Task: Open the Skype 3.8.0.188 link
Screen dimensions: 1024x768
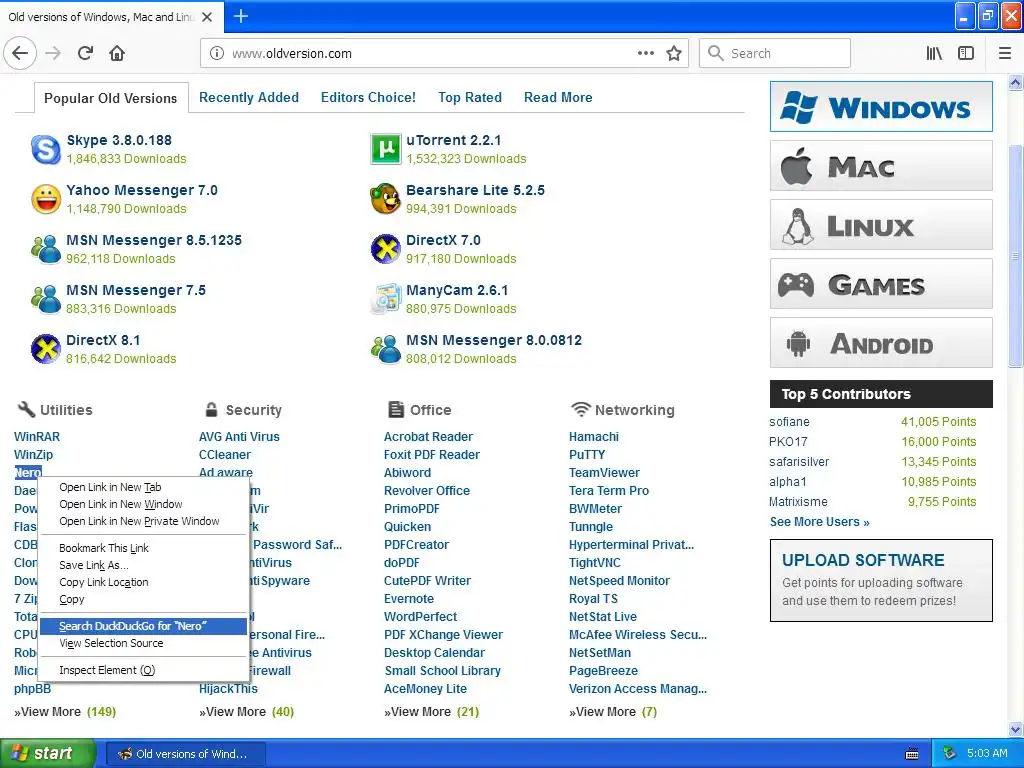Action: 119,140
